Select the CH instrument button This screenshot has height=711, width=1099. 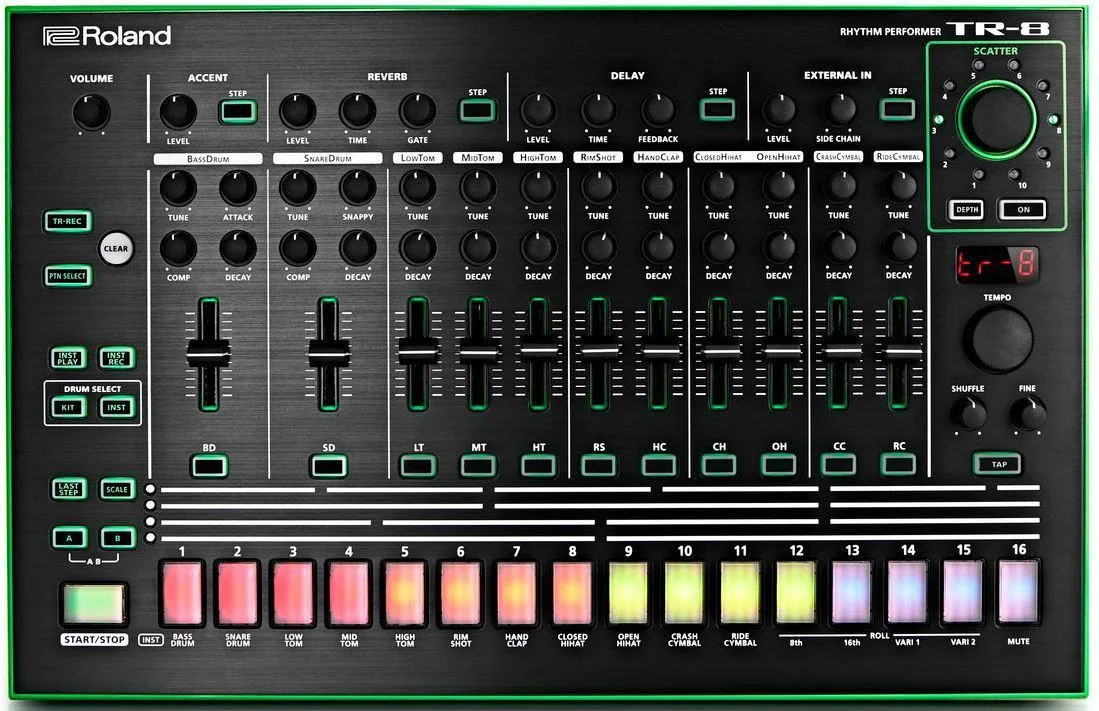point(719,464)
